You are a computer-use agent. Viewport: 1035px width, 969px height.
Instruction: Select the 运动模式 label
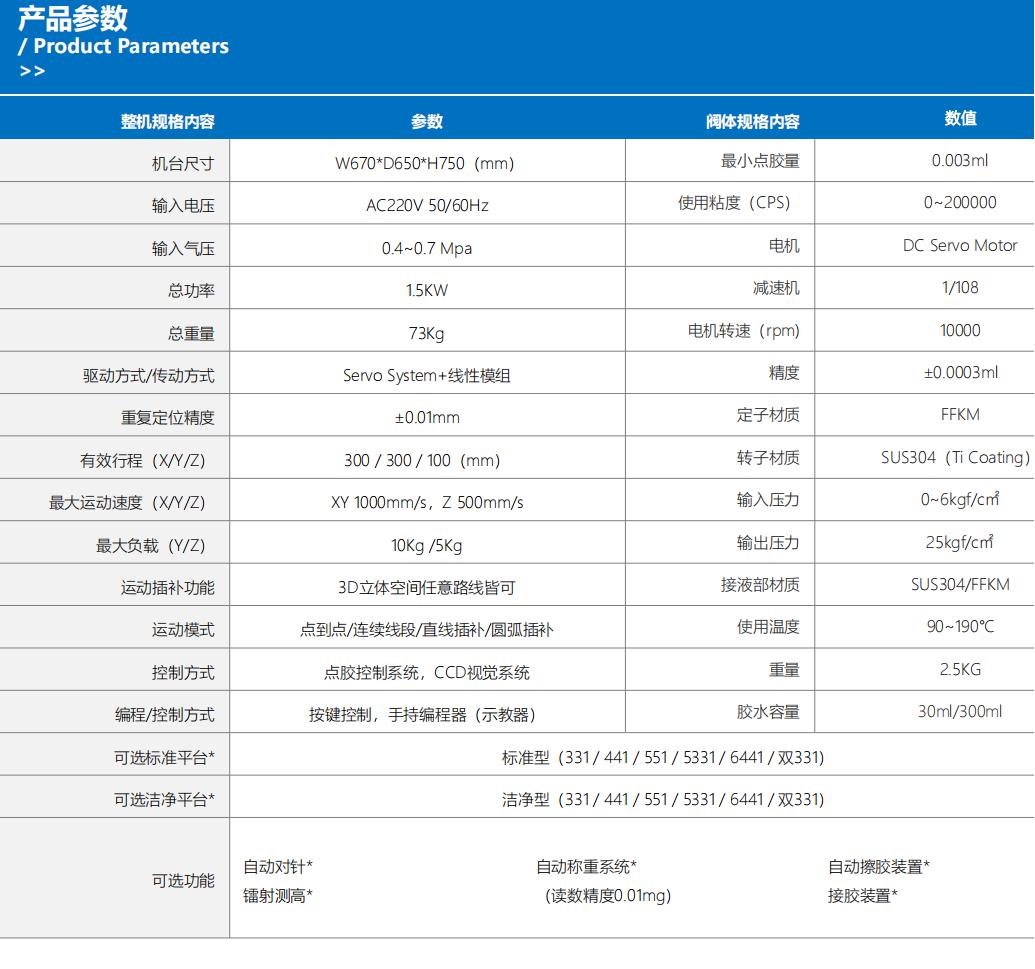coord(183,630)
